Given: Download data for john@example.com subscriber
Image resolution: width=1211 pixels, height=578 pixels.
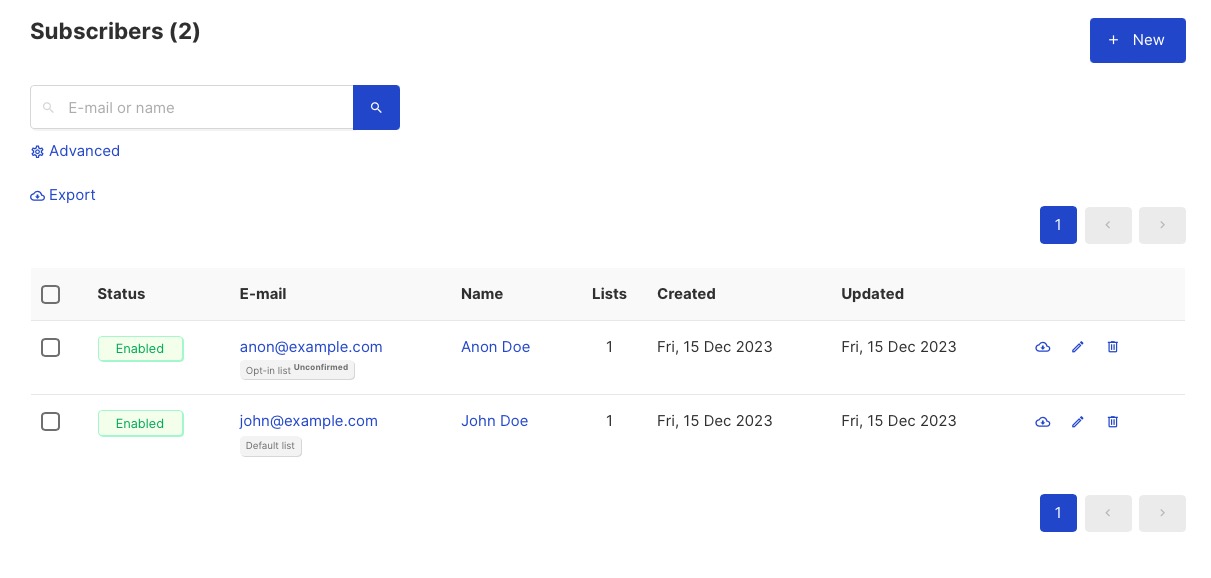Looking at the screenshot, I should [x=1042, y=422].
